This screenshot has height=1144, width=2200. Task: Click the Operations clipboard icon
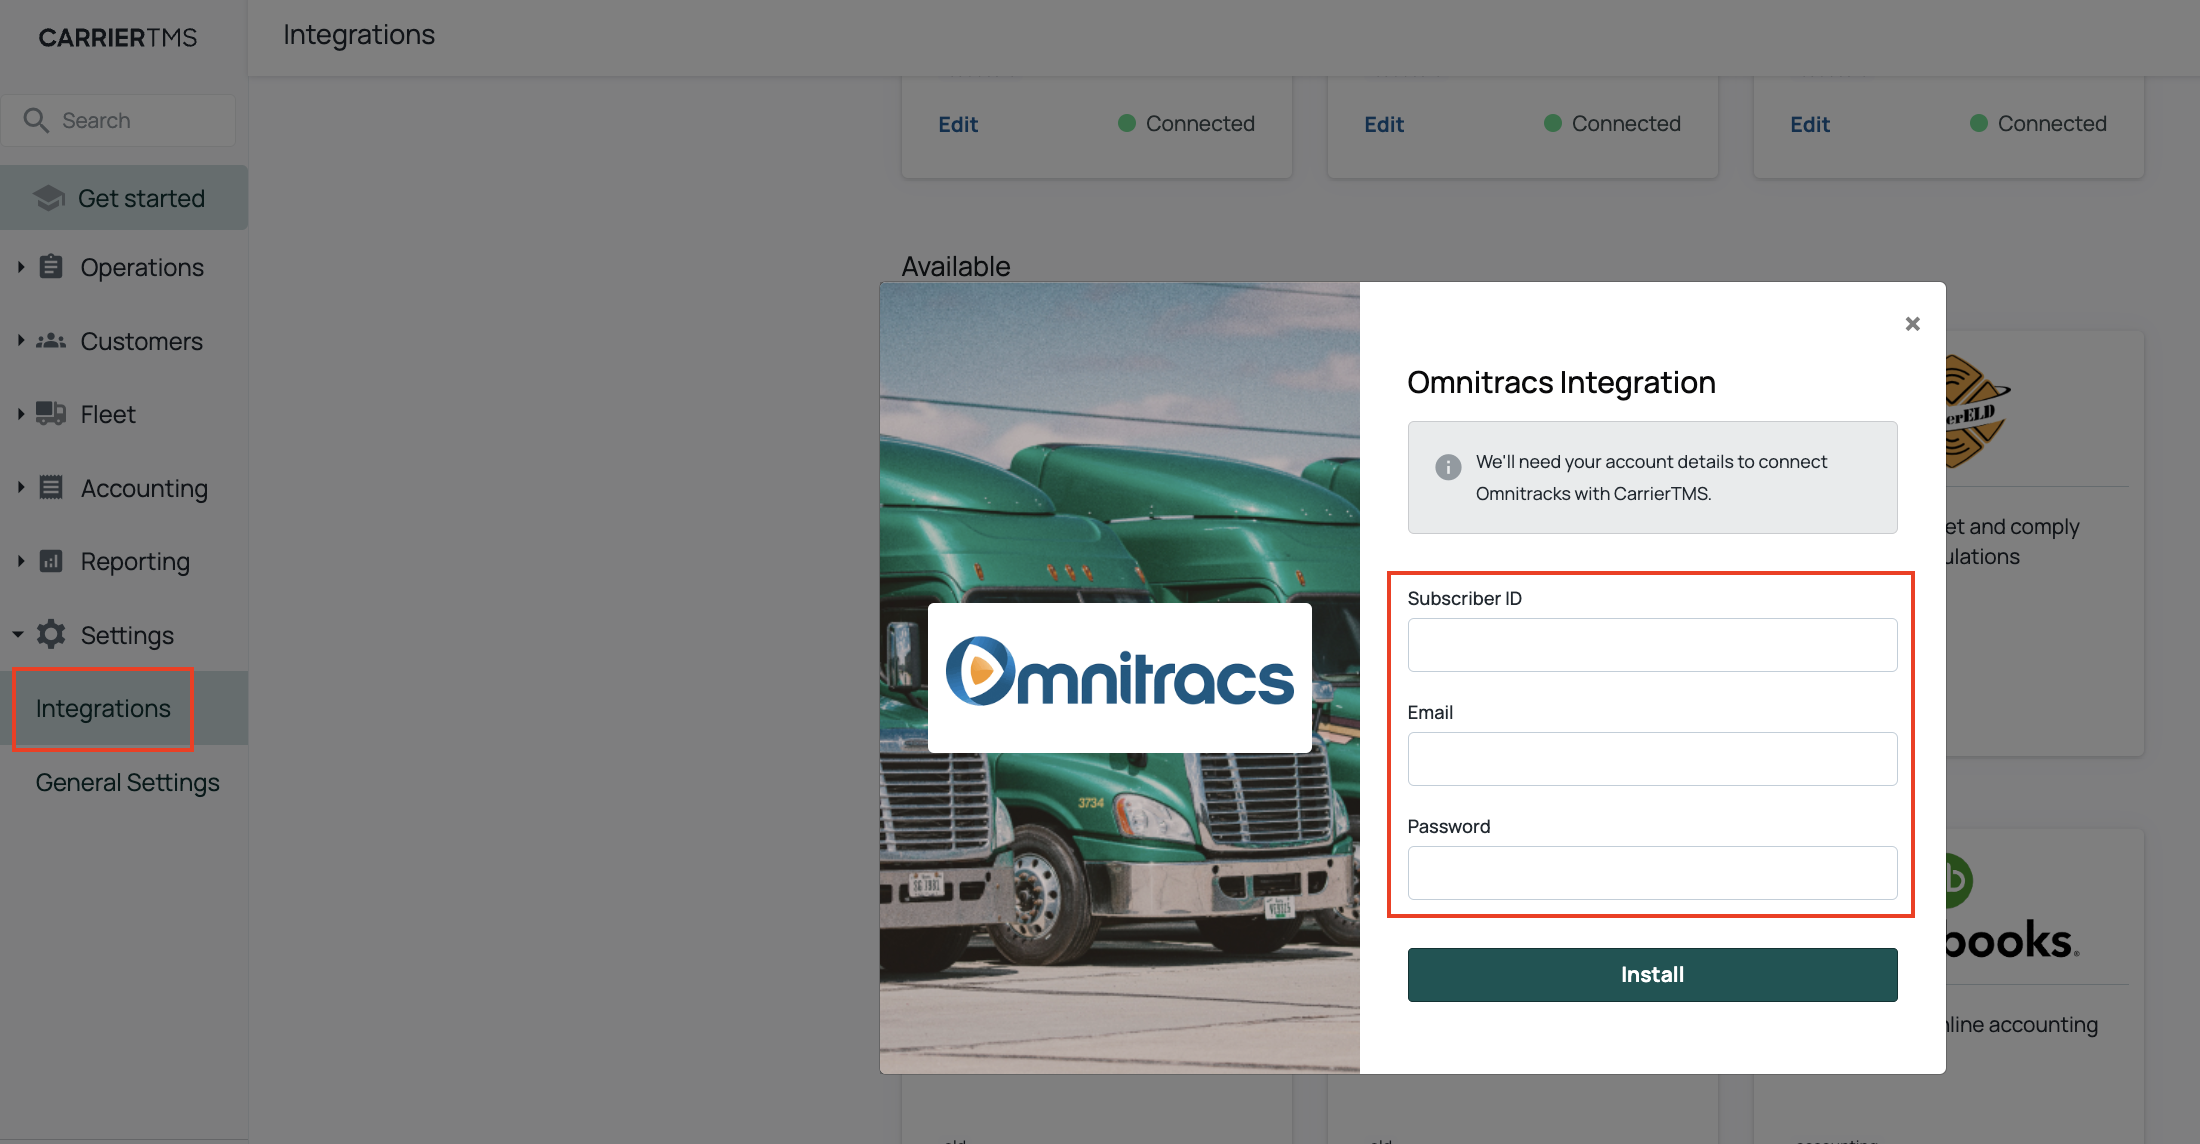(51, 267)
